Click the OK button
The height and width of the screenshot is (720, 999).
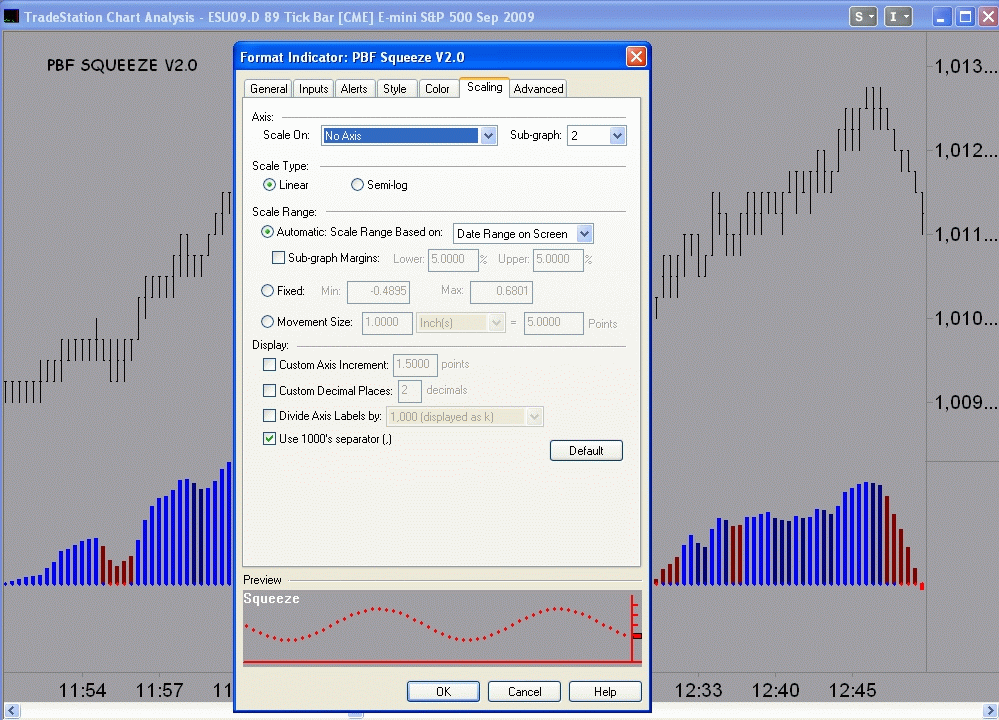(x=443, y=691)
